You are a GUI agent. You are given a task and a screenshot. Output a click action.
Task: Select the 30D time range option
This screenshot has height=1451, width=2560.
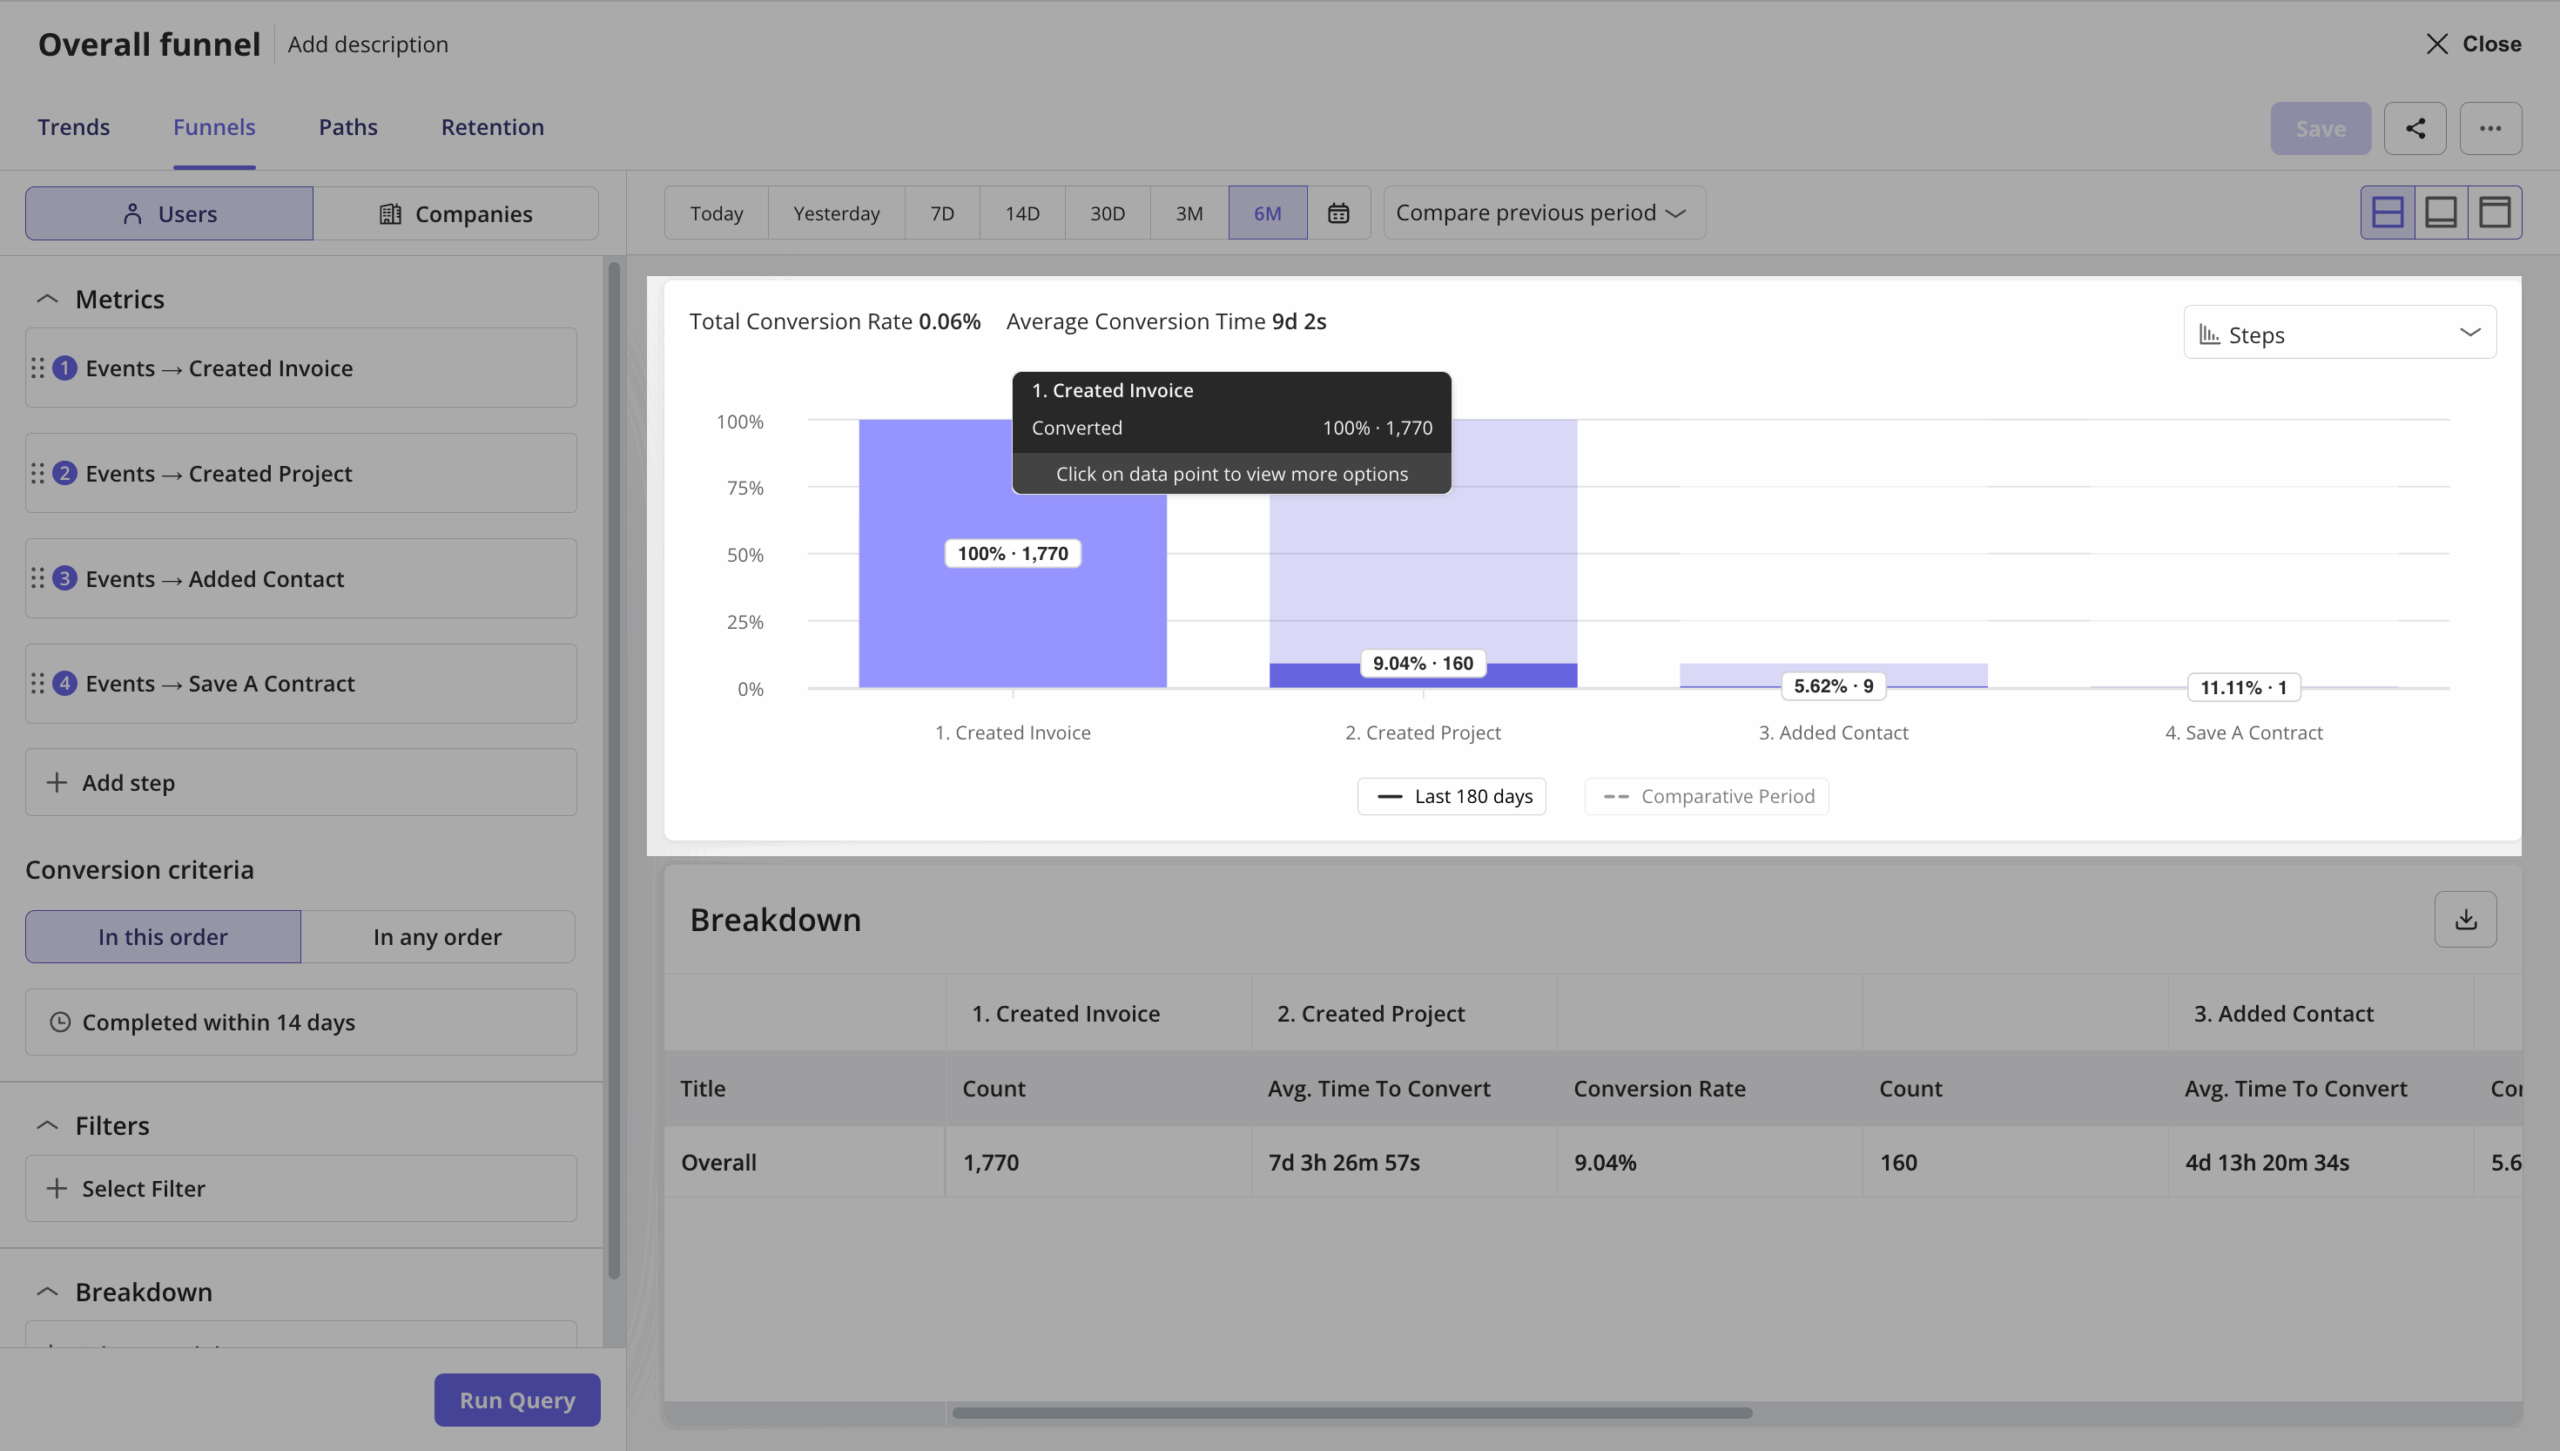pyautogui.click(x=1105, y=212)
